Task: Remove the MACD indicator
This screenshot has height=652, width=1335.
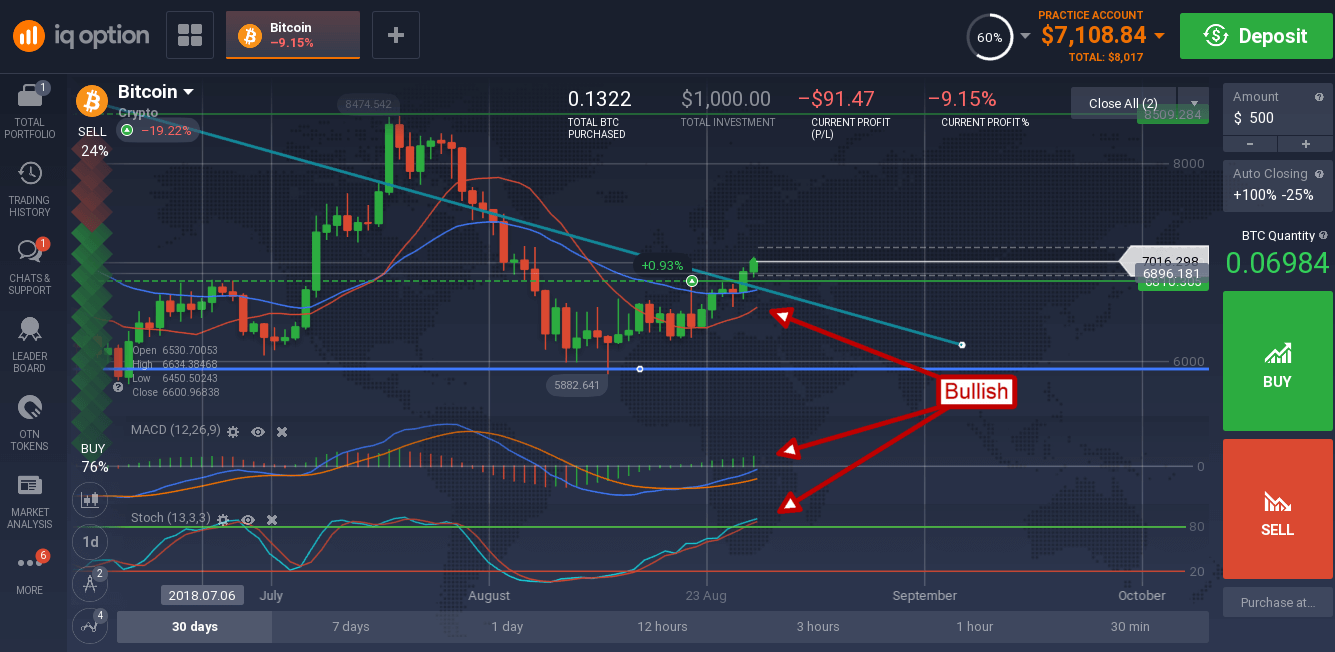Action: click(x=282, y=431)
